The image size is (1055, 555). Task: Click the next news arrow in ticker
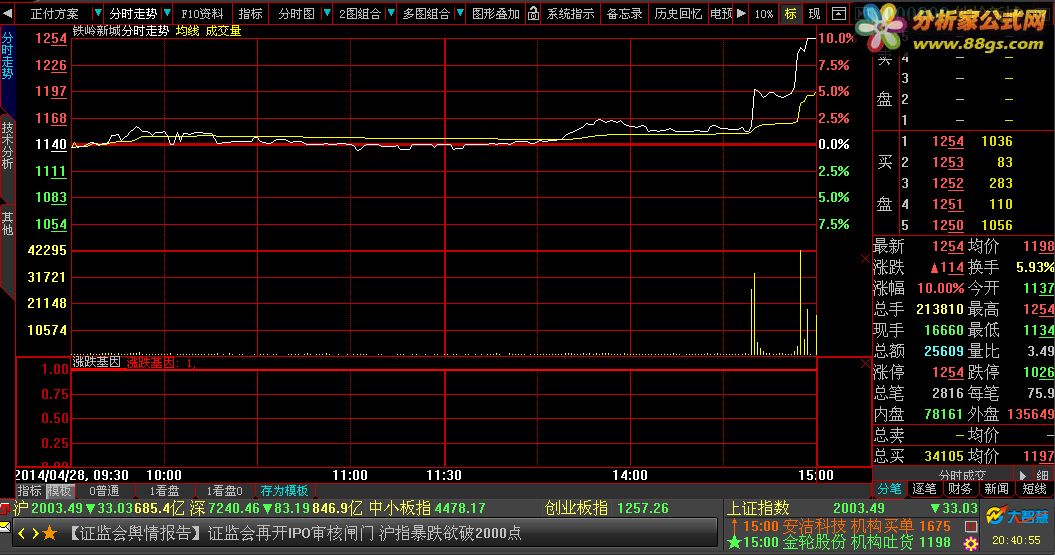coord(35,533)
